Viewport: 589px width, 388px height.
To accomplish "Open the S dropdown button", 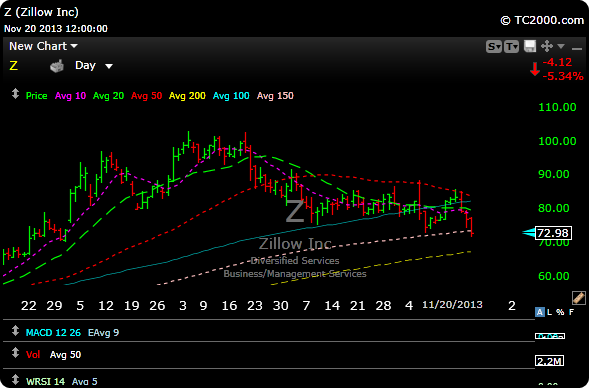I will tap(494, 47).
